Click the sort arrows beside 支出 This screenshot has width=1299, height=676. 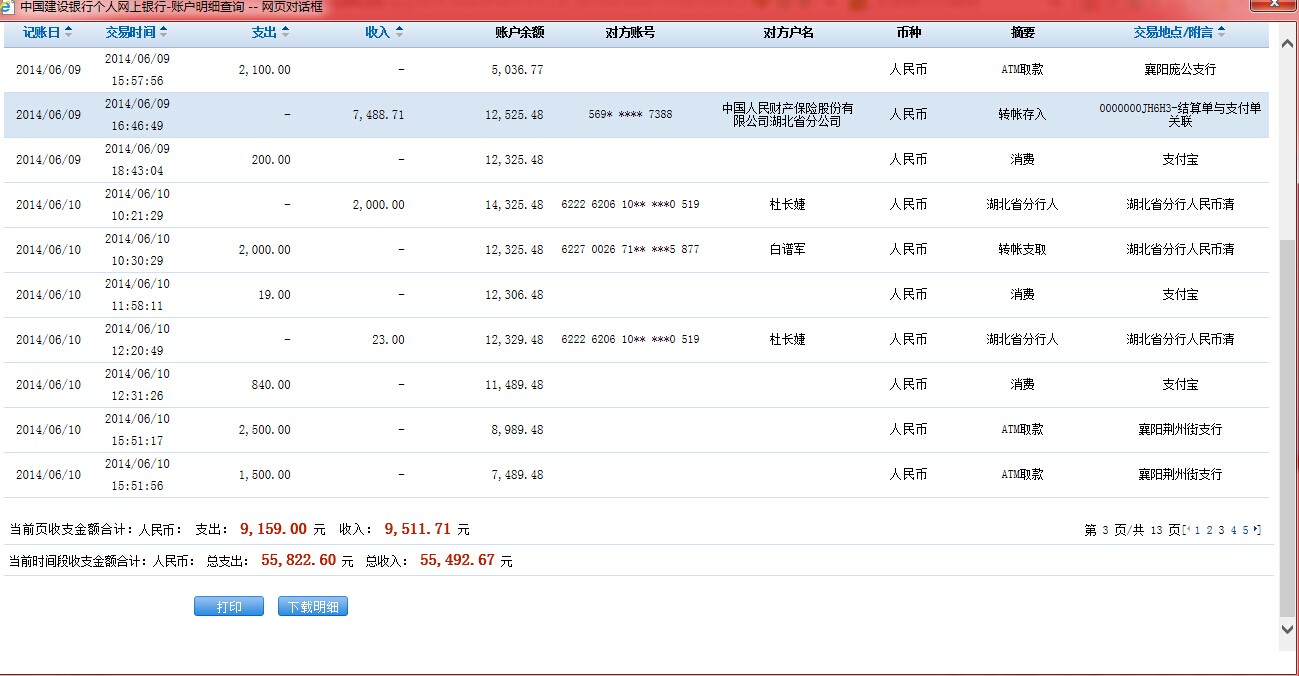coord(285,32)
